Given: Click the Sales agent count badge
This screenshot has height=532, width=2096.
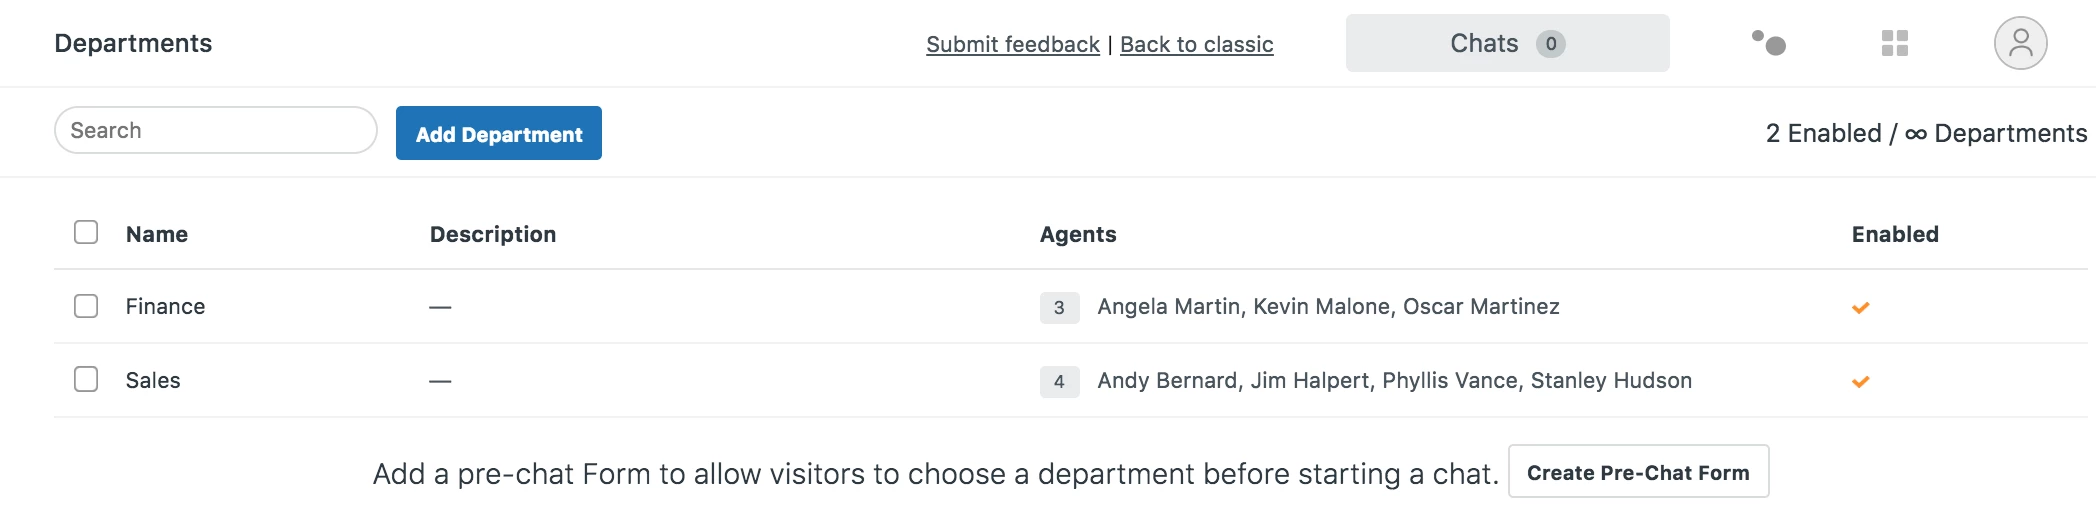Looking at the screenshot, I should click(x=1059, y=381).
